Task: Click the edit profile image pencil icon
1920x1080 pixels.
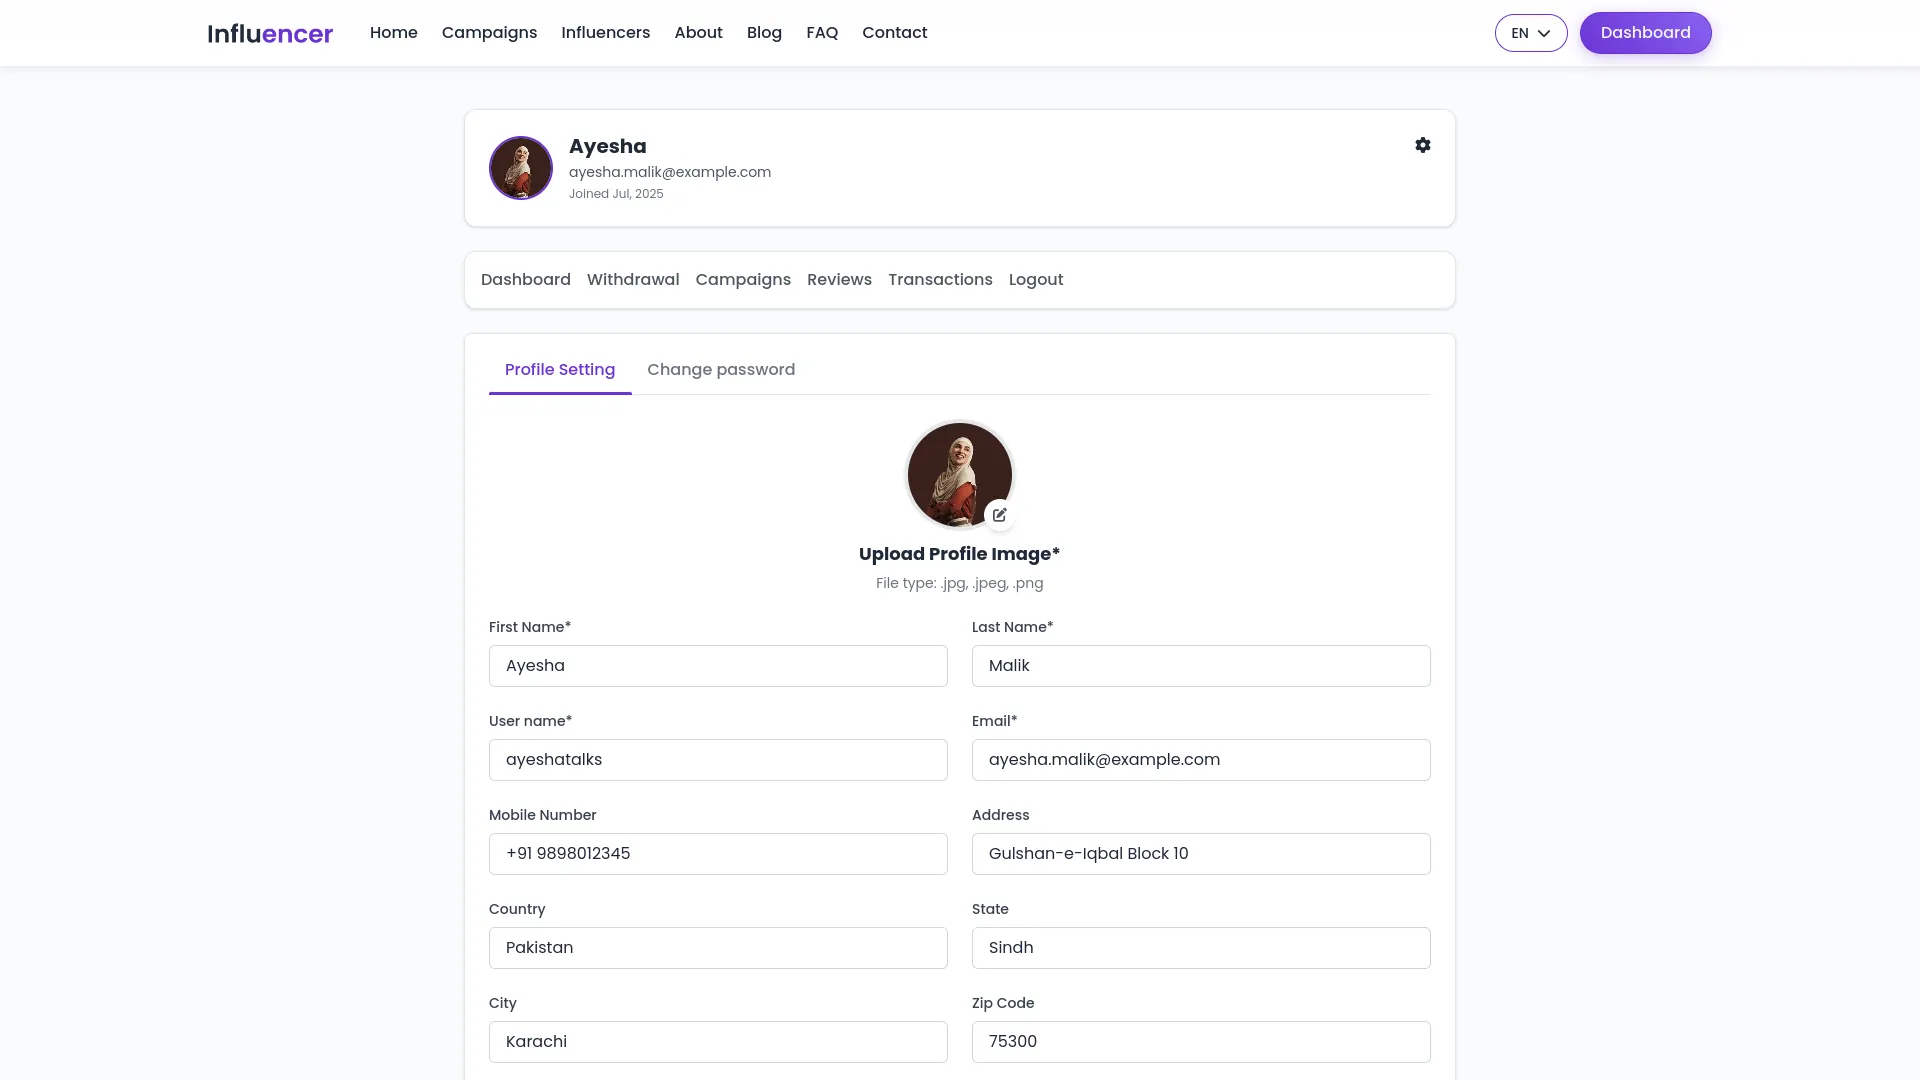Action: click(999, 515)
